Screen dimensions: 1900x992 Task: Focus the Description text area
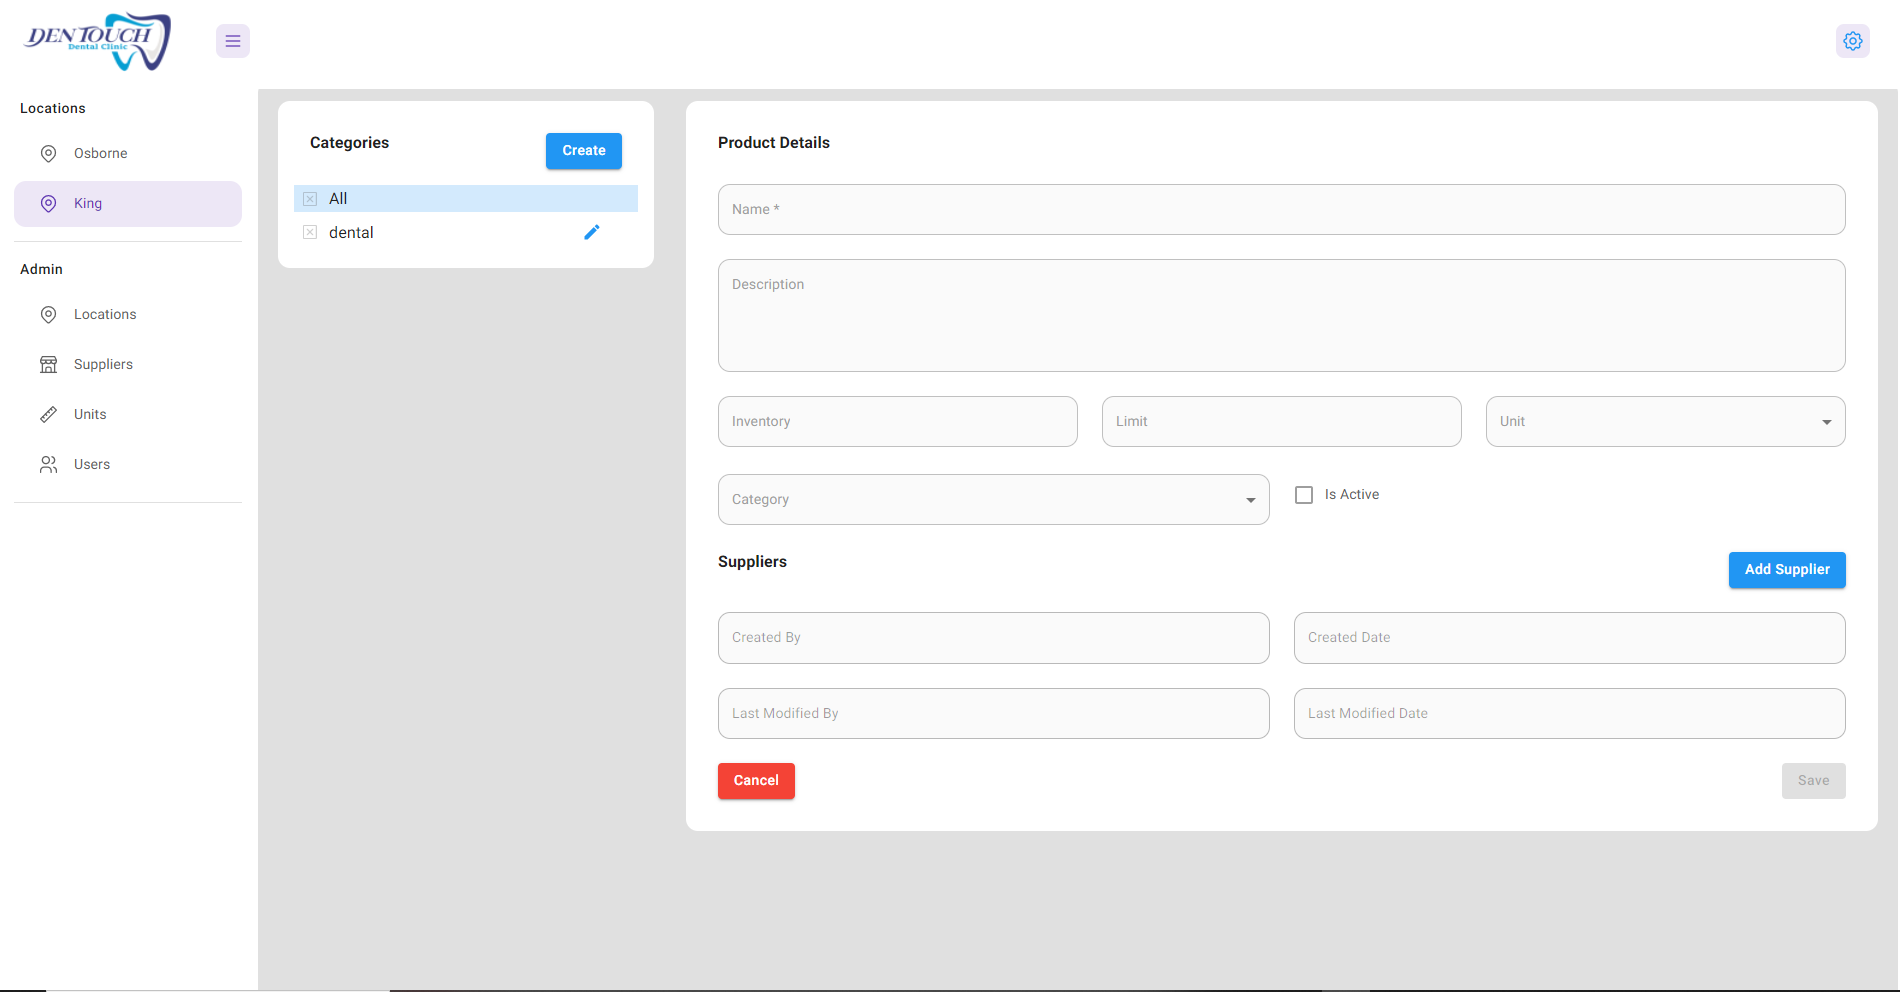pyautogui.click(x=1281, y=316)
